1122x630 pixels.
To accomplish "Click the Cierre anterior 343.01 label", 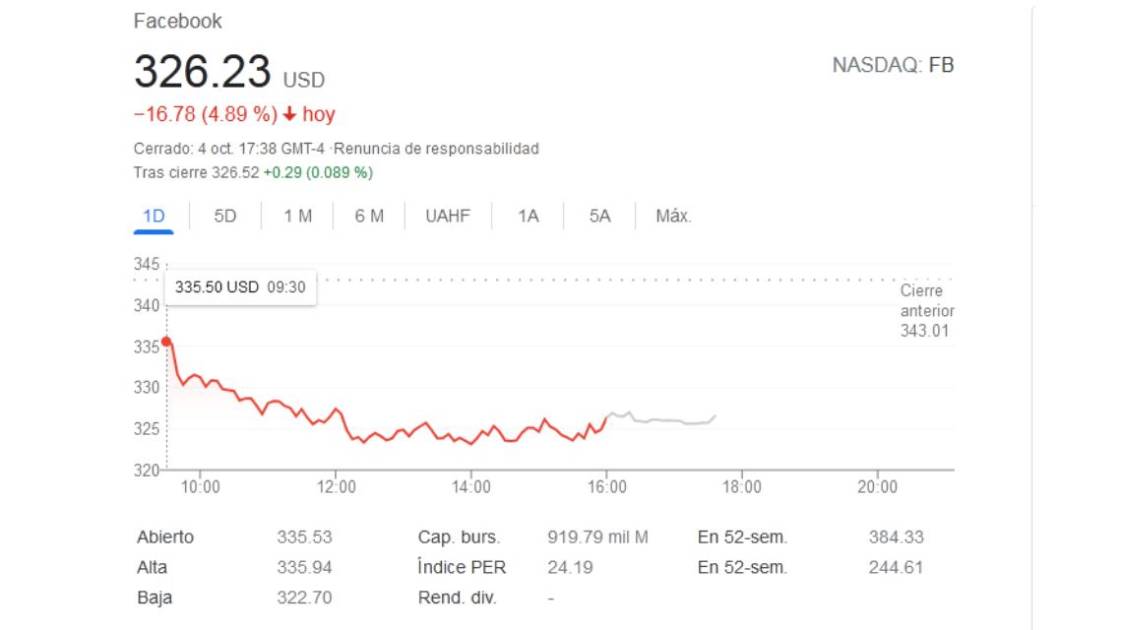I will click(926, 311).
